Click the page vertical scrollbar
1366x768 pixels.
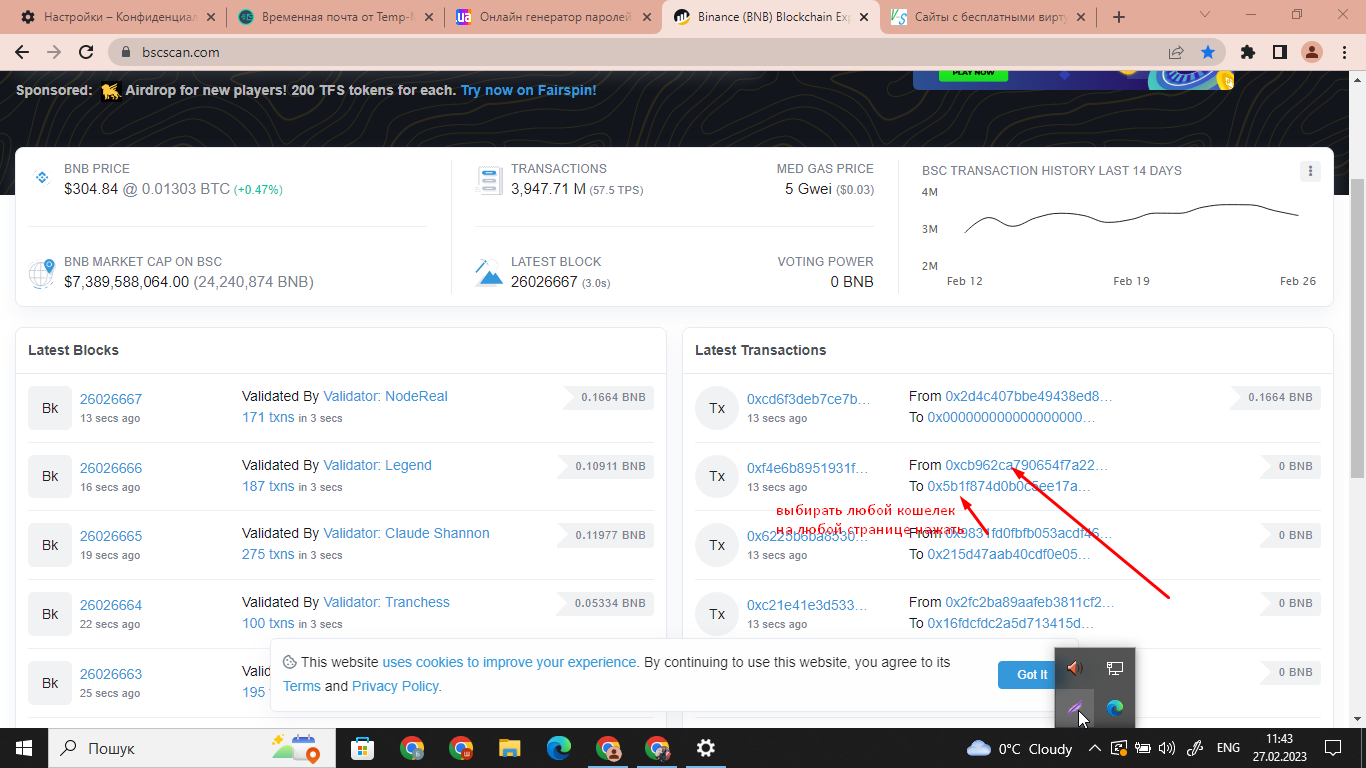coord(1357,330)
